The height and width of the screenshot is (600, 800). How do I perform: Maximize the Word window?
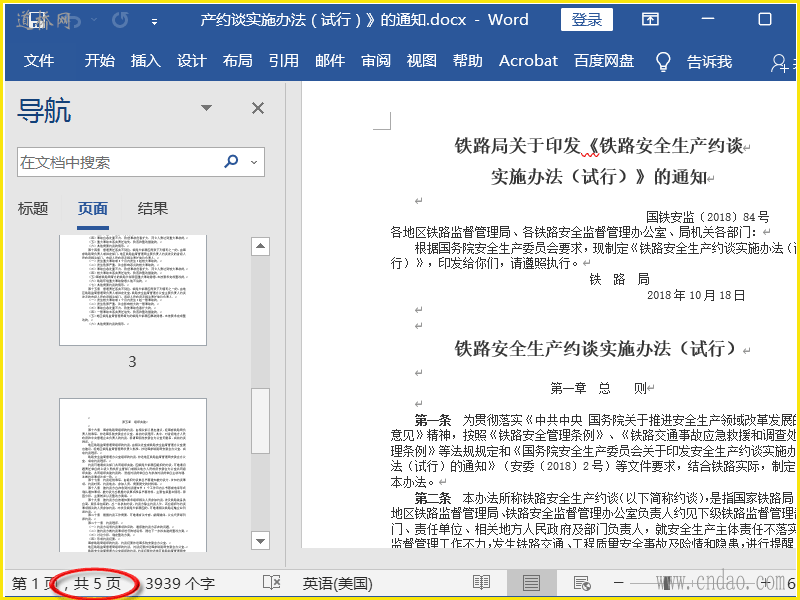click(x=765, y=19)
